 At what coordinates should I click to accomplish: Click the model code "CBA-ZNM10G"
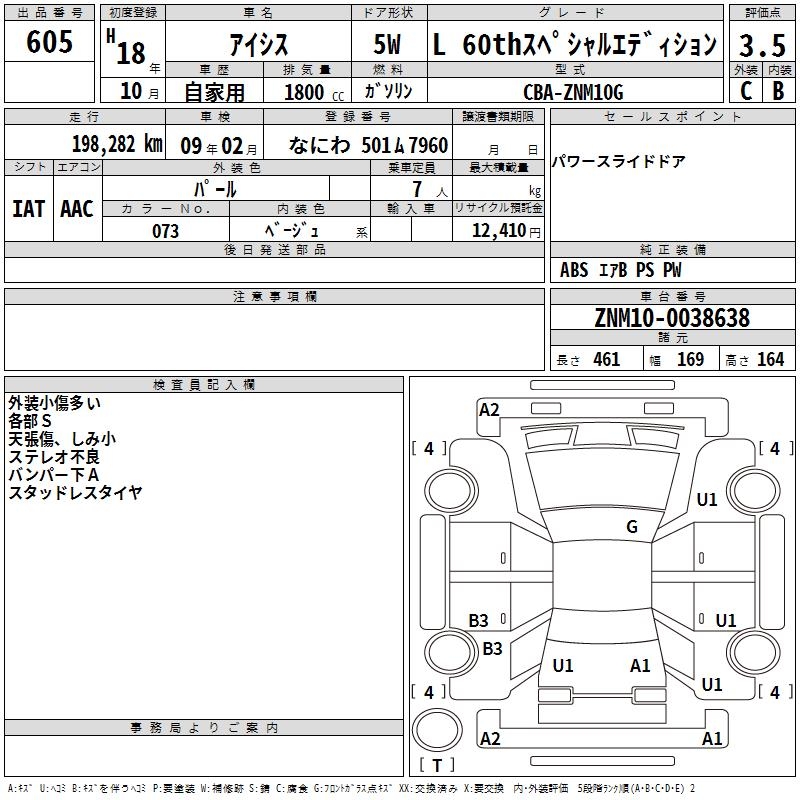(x=573, y=92)
